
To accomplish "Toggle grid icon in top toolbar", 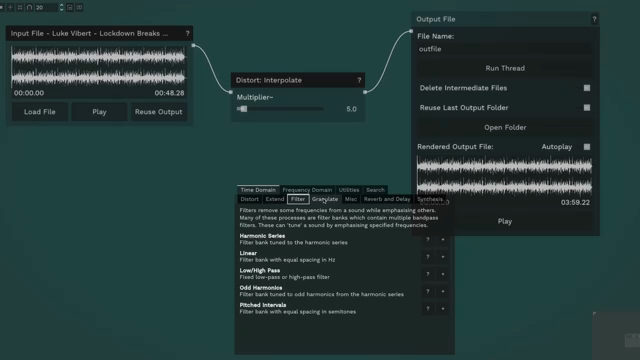I will click(20, 7).
